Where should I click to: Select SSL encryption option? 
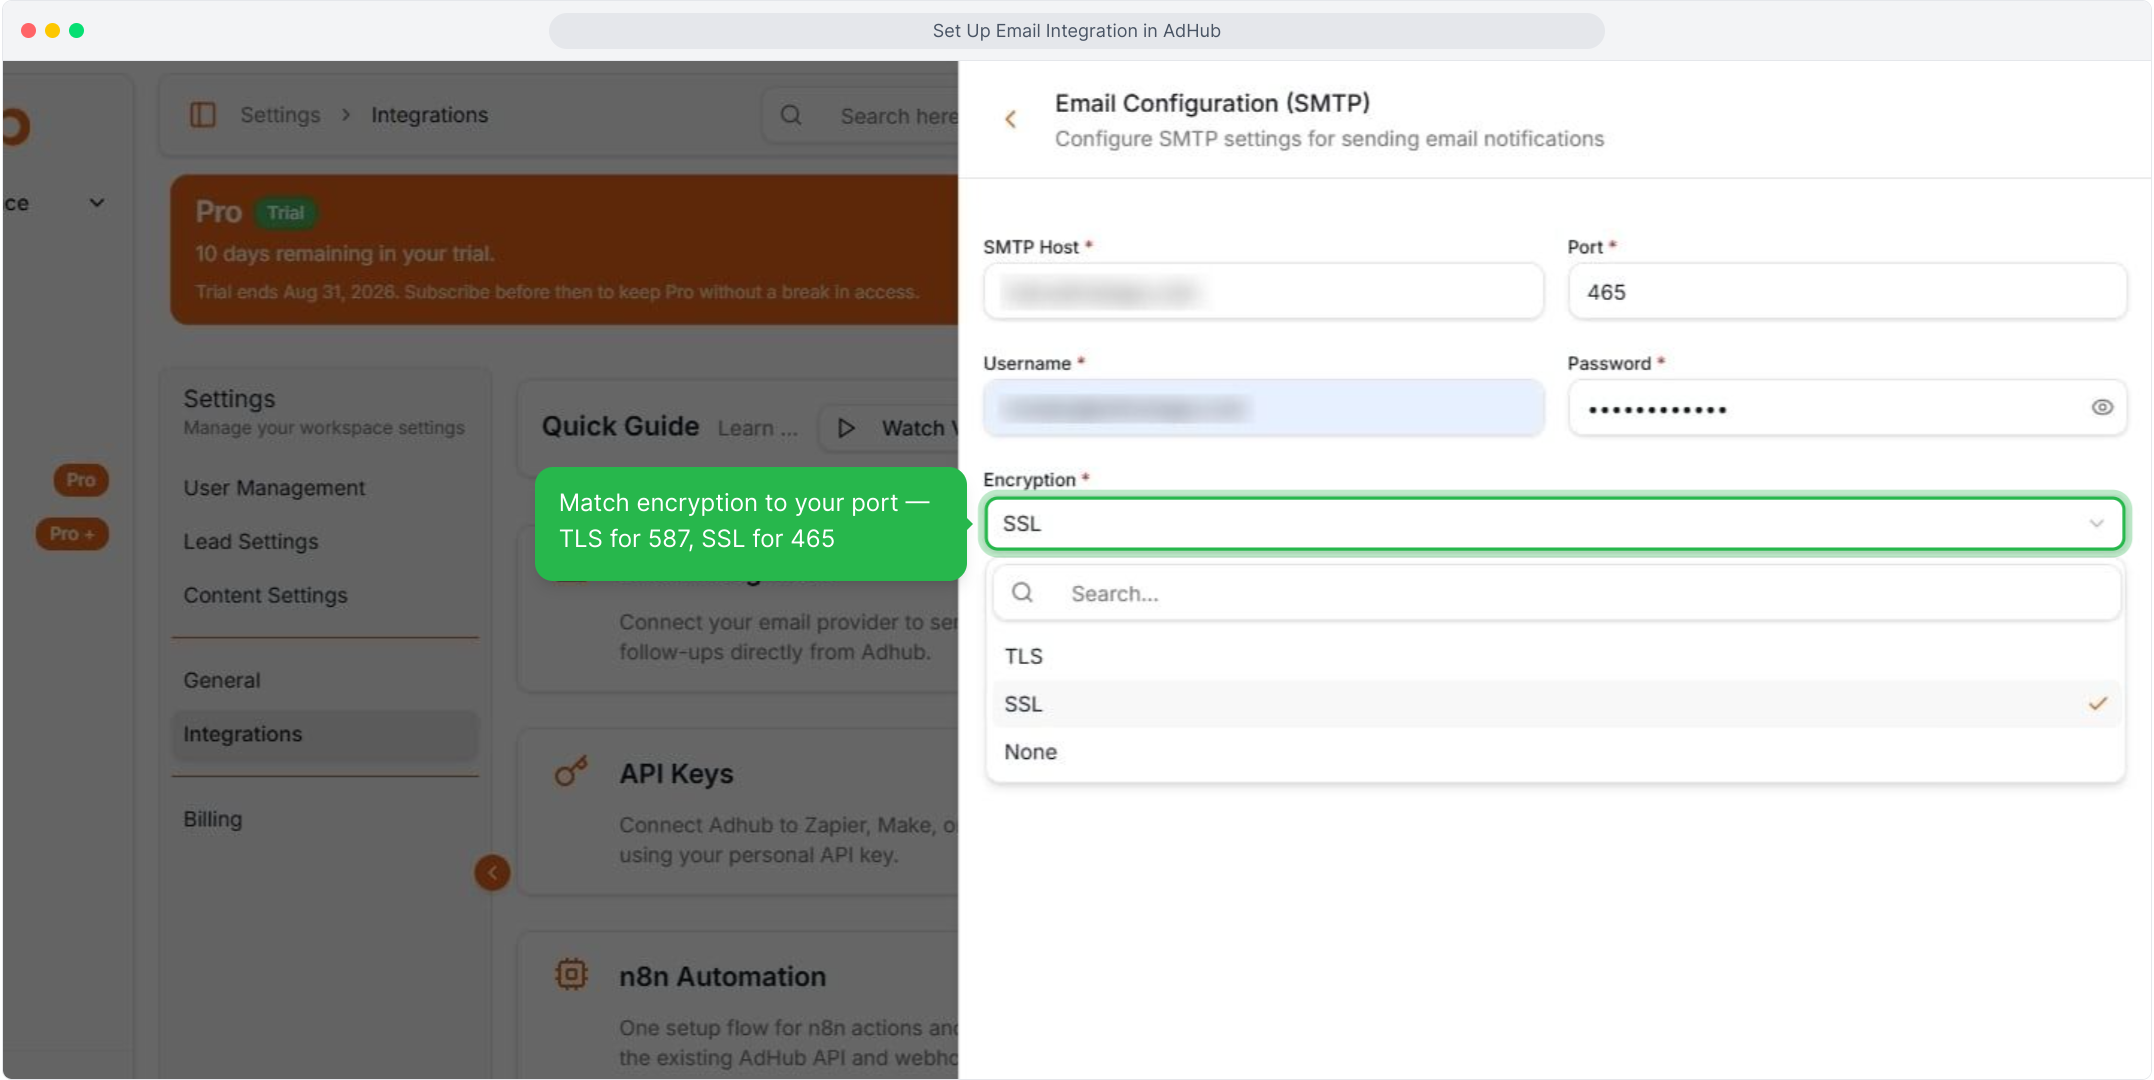[x=1554, y=704]
